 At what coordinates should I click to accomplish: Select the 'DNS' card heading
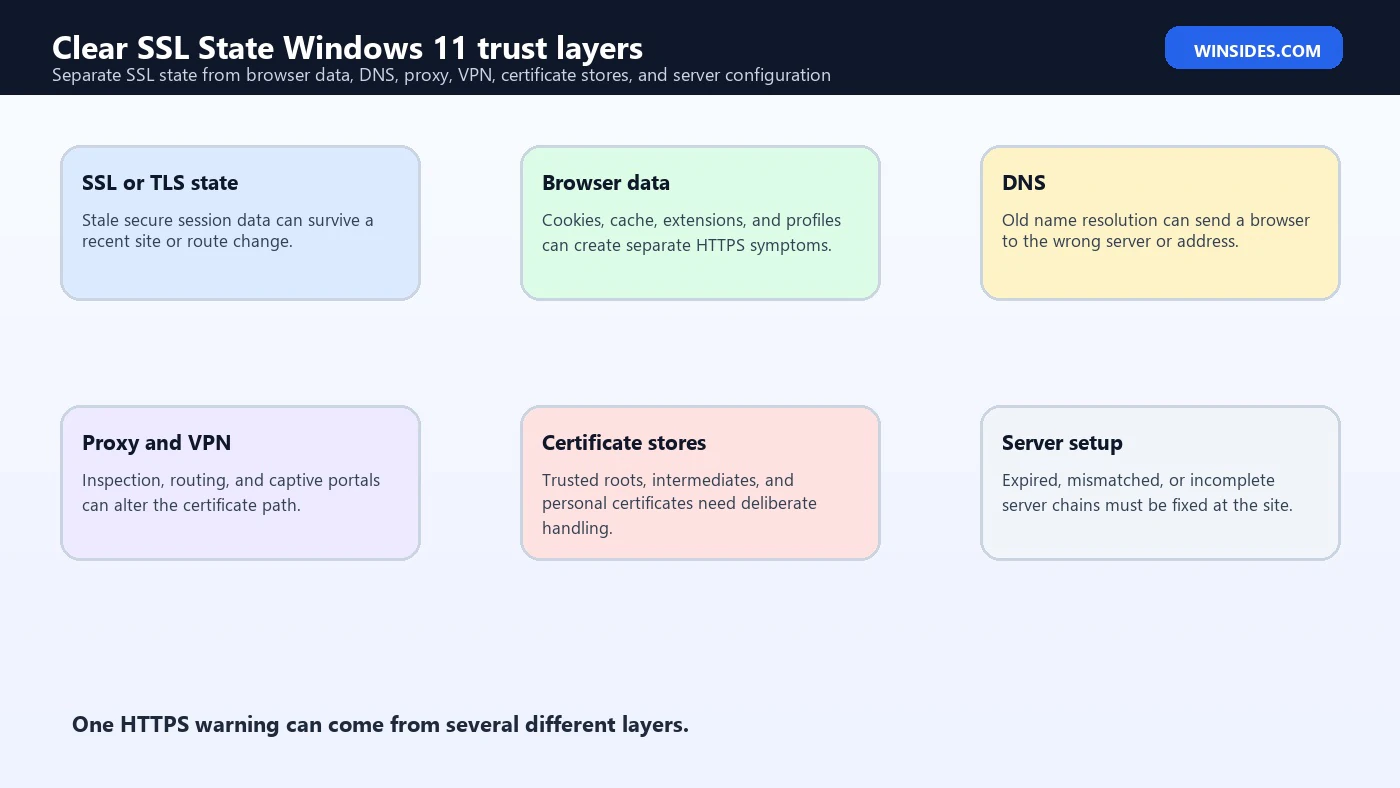tap(1024, 183)
